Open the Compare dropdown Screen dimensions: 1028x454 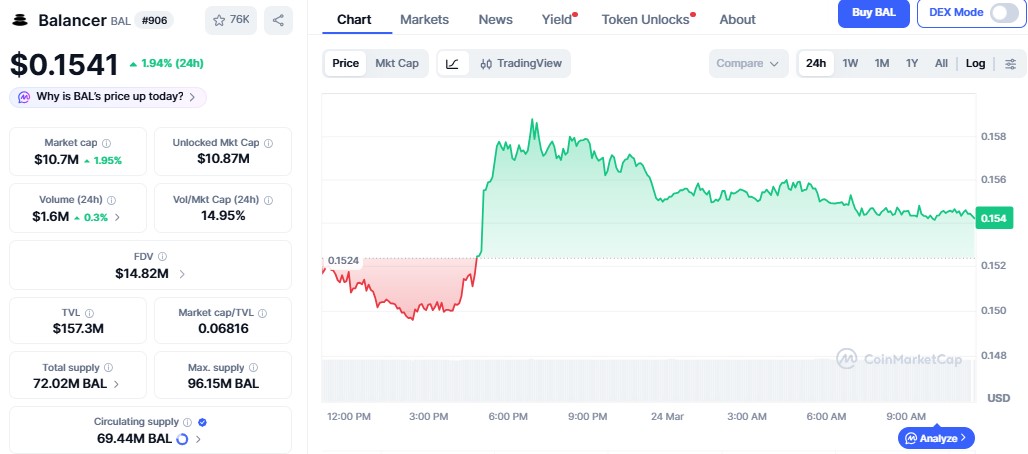tap(748, 64)
